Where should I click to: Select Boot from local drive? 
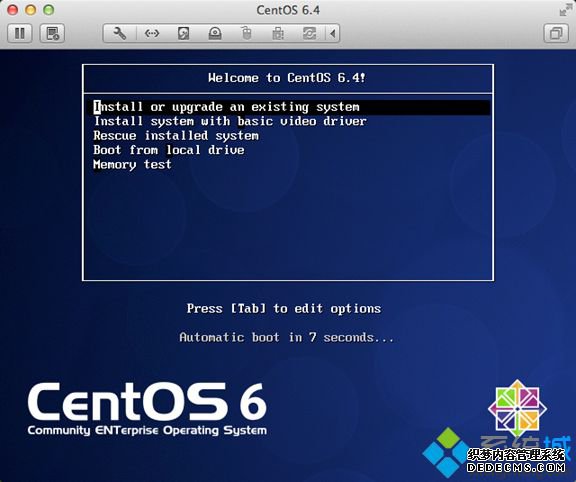(x=169, y=150)
